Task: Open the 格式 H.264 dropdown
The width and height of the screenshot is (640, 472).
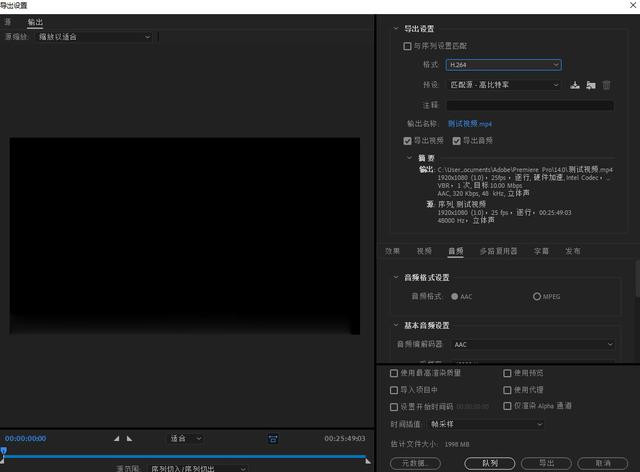Action: (503, 65)
